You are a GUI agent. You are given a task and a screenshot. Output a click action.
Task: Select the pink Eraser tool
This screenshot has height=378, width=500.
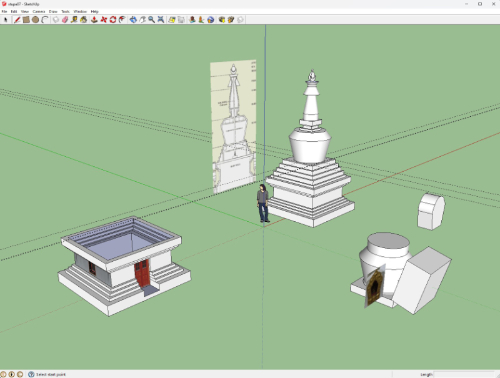[65, 20]
